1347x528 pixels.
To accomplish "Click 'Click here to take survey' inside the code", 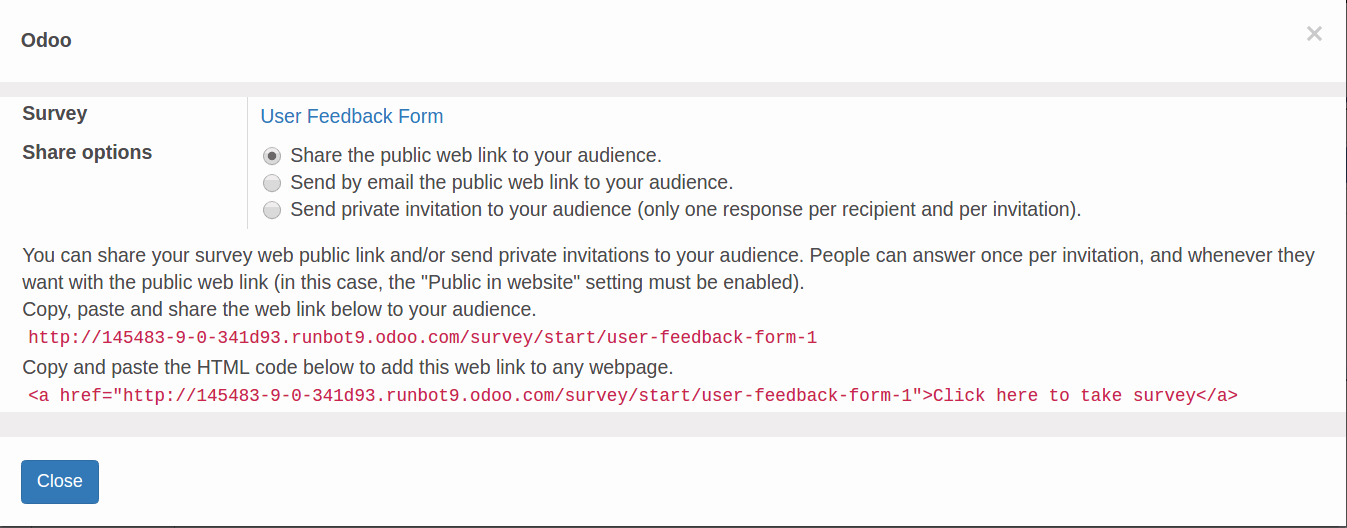I will (x=1064, y=396).
